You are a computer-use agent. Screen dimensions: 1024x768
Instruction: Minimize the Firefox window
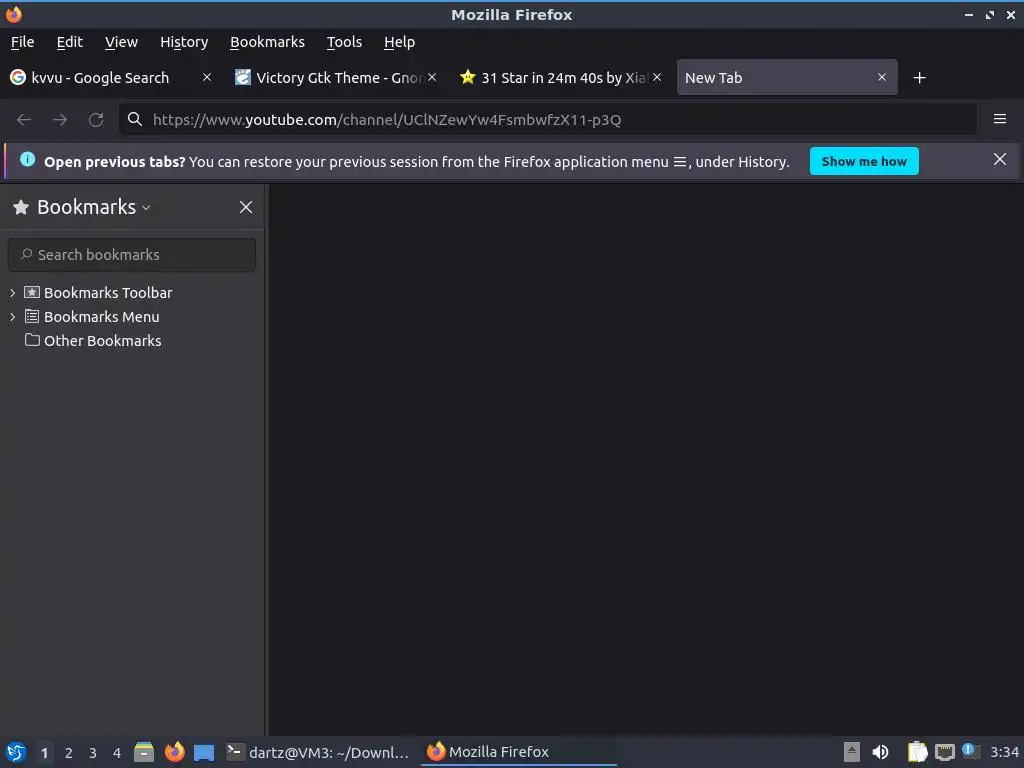[x=968, y=14]
